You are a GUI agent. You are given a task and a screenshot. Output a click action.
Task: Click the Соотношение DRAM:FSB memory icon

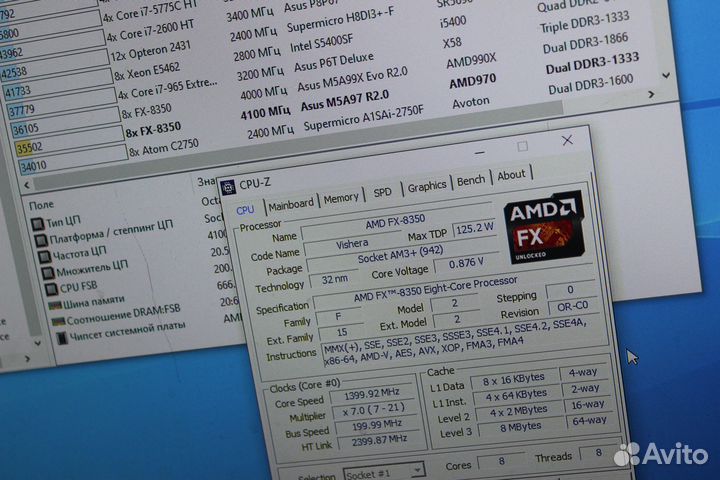pos(58,322)
